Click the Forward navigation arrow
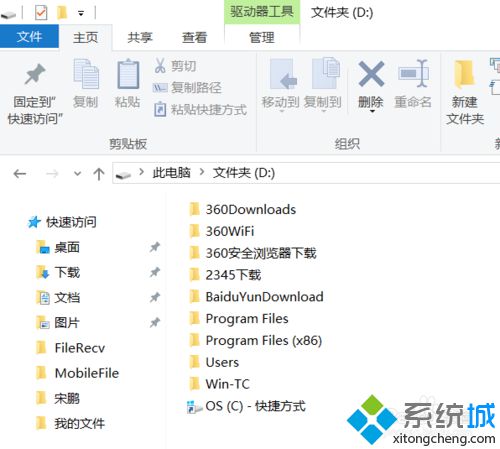500x449 pixels. 52,173
